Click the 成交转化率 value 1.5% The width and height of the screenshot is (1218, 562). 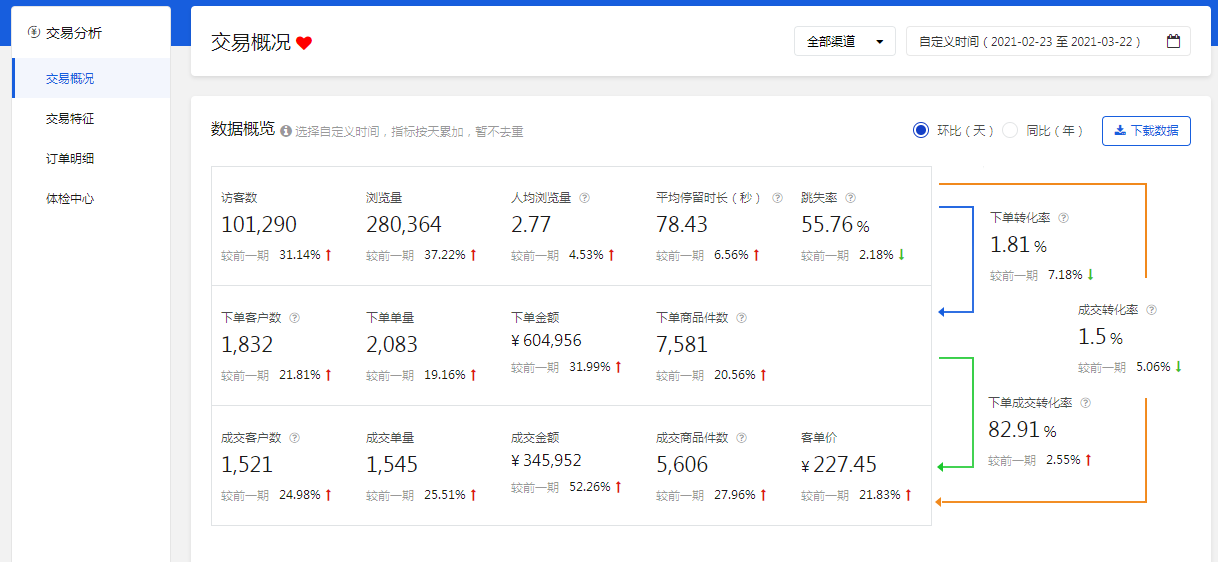click(1100, 337)
